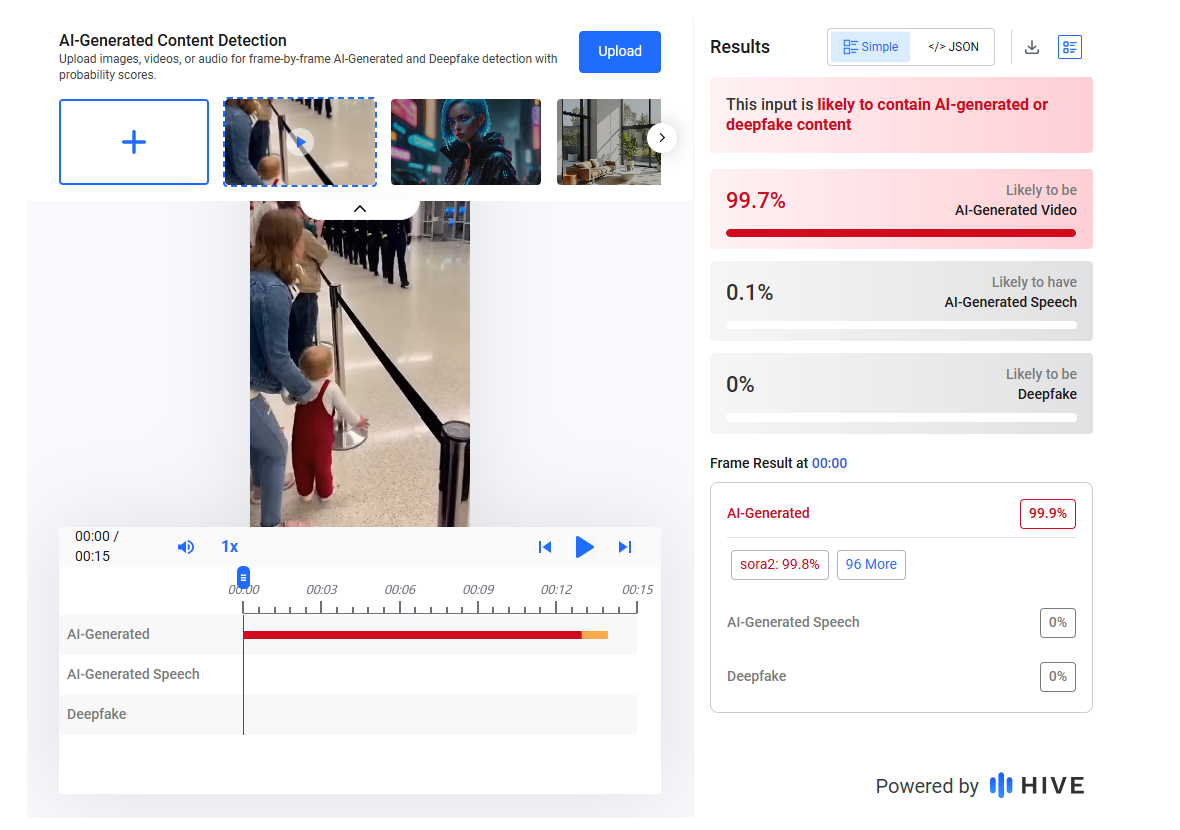
Task: Click the plus icon to add media
Action: click(x=134, y=142)
